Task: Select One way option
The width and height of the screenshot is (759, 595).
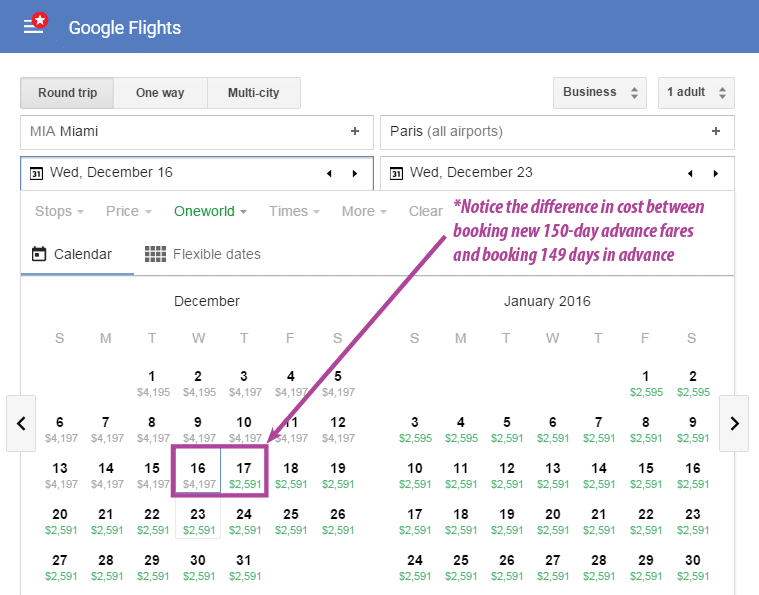Action: point(160,92)
